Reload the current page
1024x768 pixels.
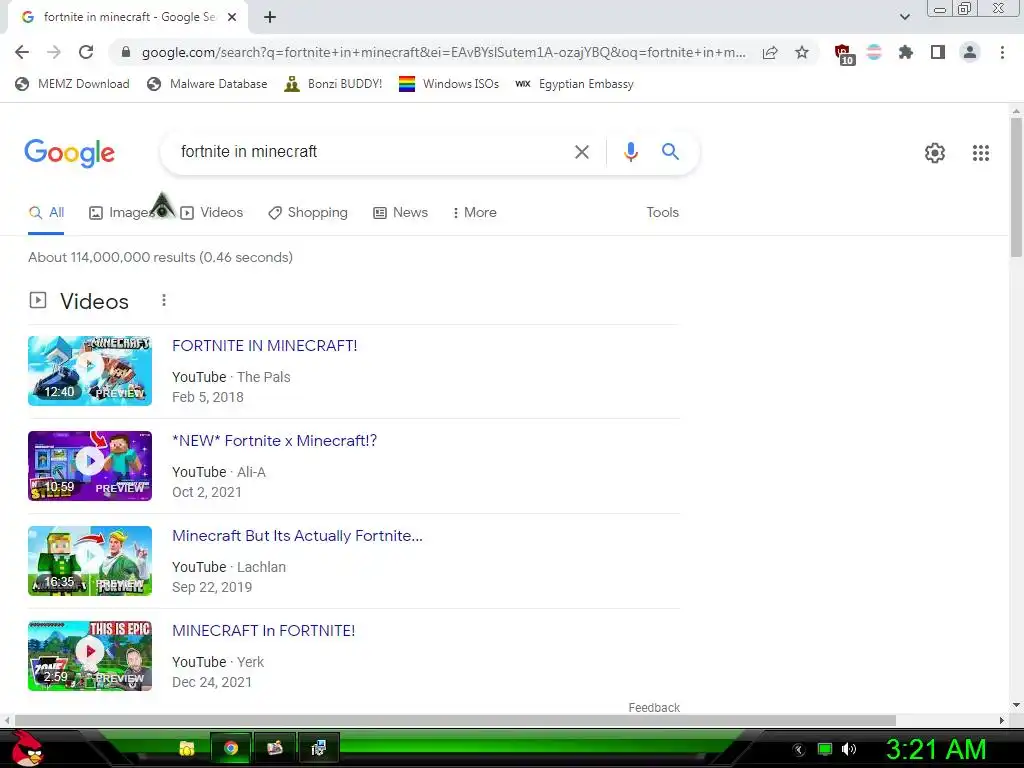[86, 52]
